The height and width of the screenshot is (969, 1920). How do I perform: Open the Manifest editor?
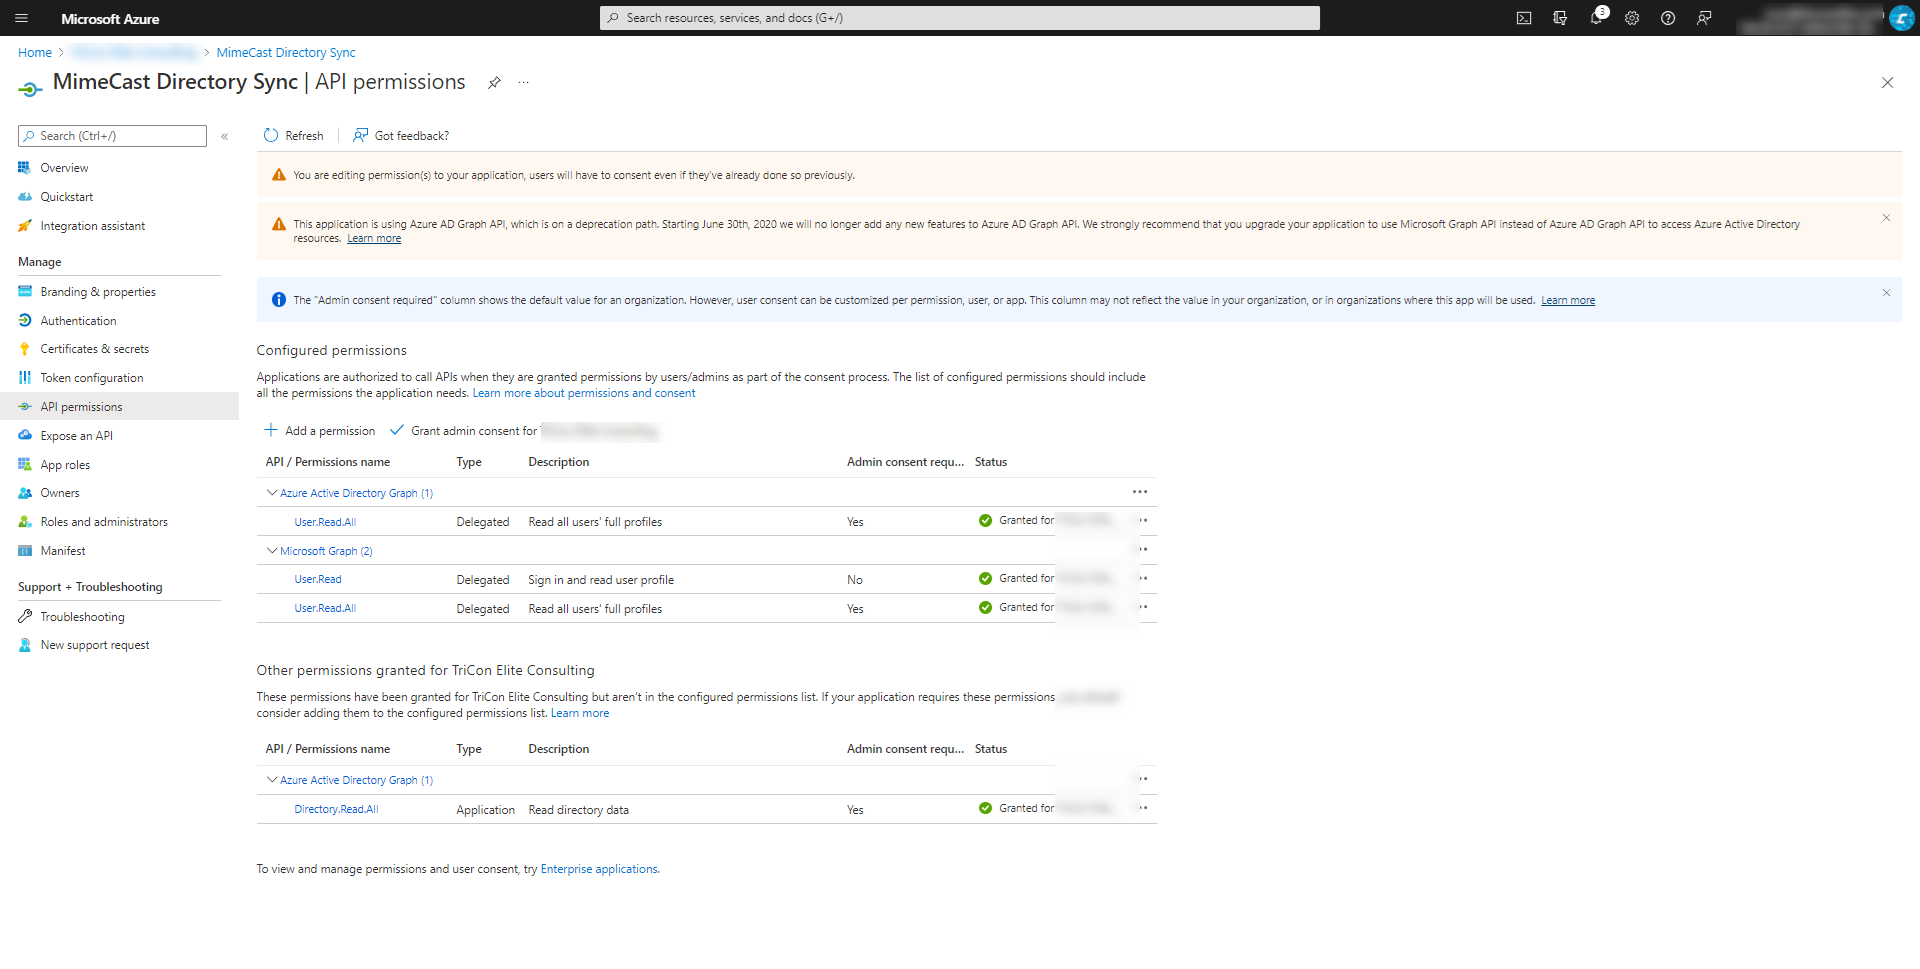point(63,551)
